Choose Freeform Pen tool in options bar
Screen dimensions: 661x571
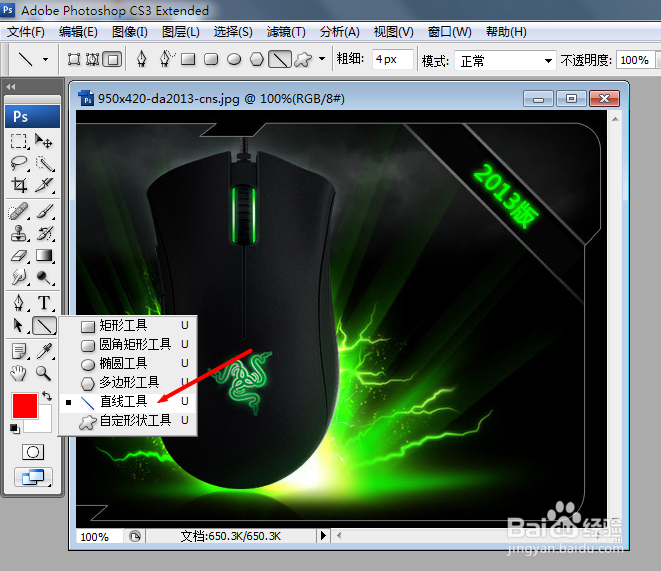click(166, 59)
